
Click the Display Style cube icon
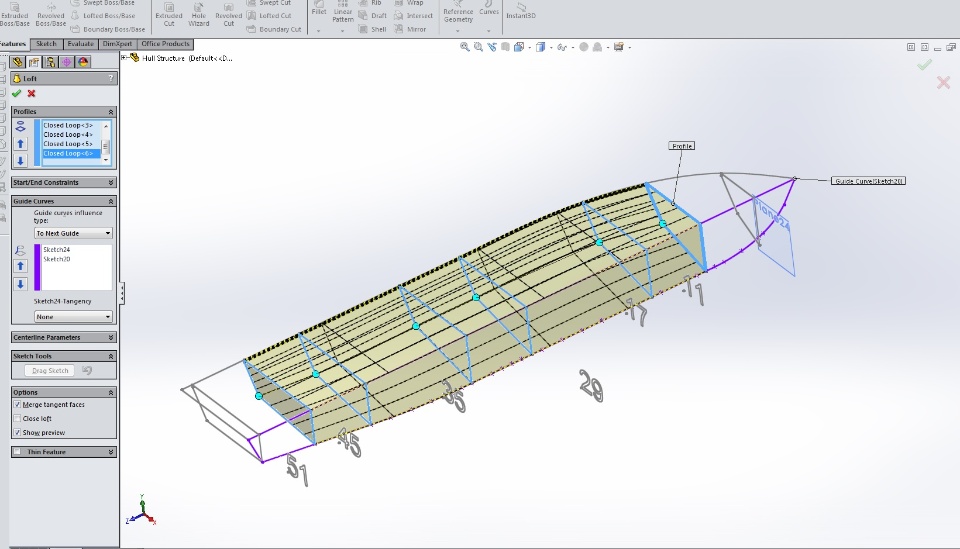click(x=541, y=47)
